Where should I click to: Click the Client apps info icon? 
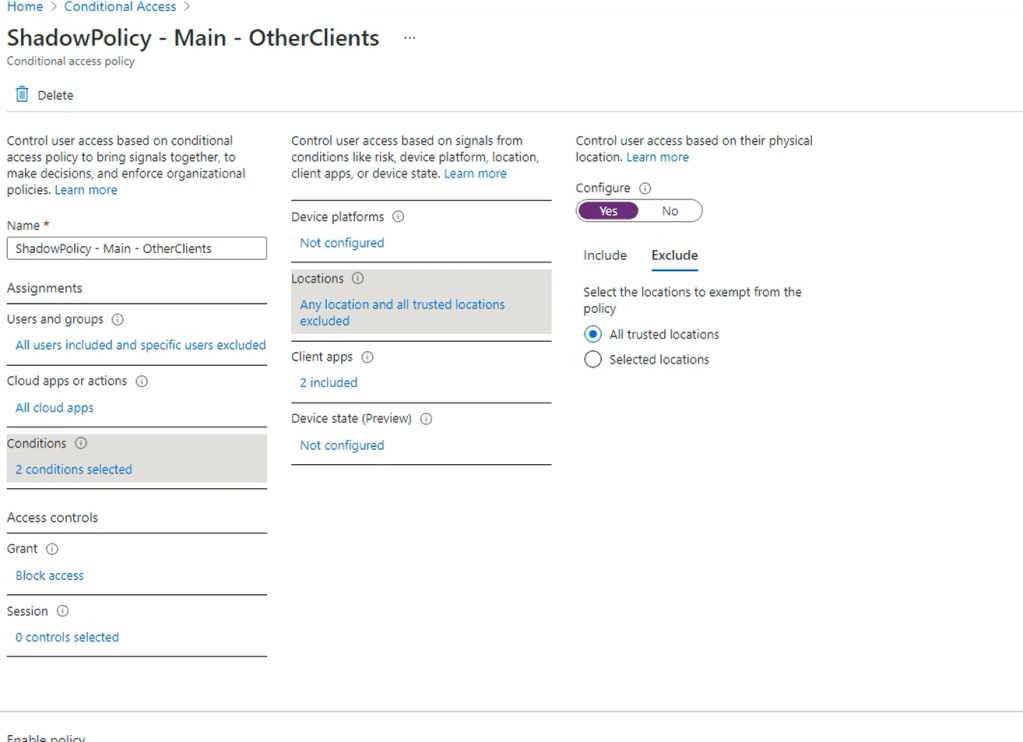pyautogui.click(x=368, y=358)
